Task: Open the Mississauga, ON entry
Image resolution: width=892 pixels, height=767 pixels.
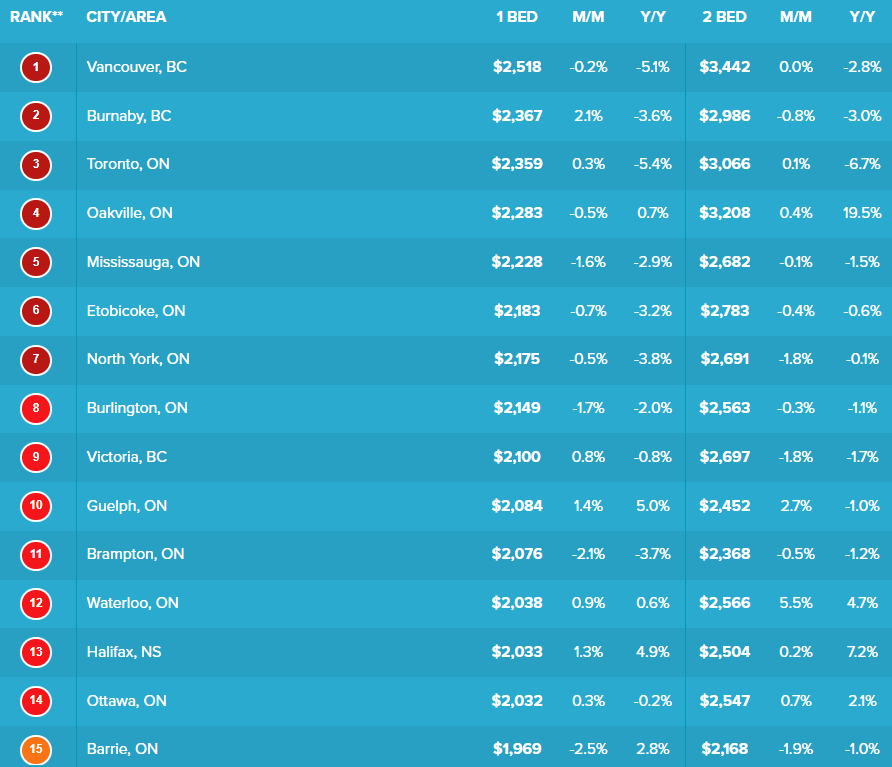Action: (x=143, y=262)
